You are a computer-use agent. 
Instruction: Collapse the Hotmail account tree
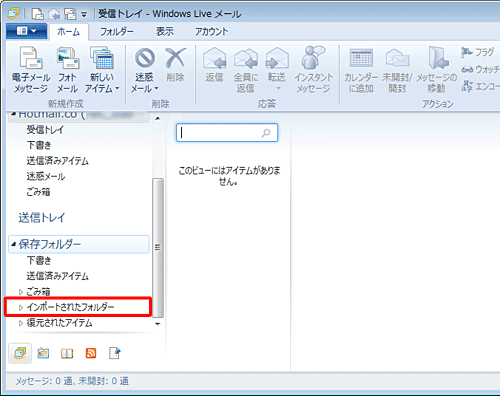[13, 114]
